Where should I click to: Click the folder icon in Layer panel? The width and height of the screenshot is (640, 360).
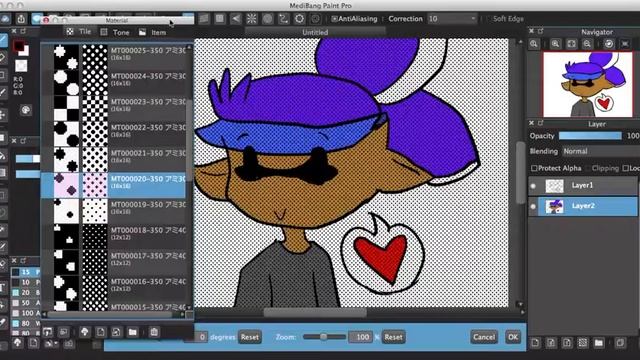598,343
